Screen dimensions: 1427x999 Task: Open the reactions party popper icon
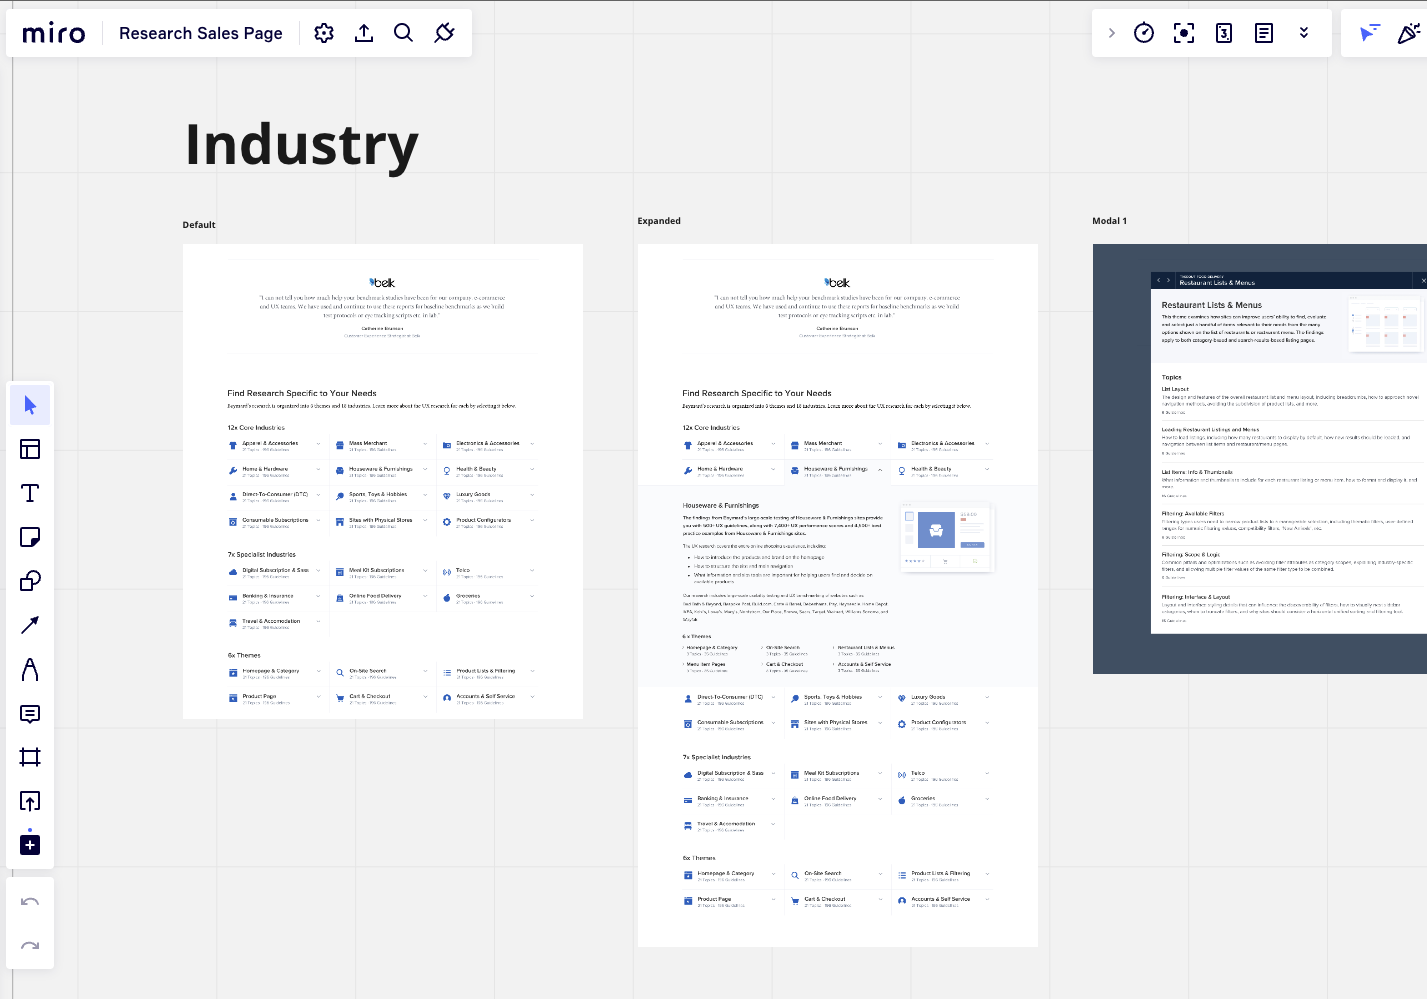tap(1409, 33)
